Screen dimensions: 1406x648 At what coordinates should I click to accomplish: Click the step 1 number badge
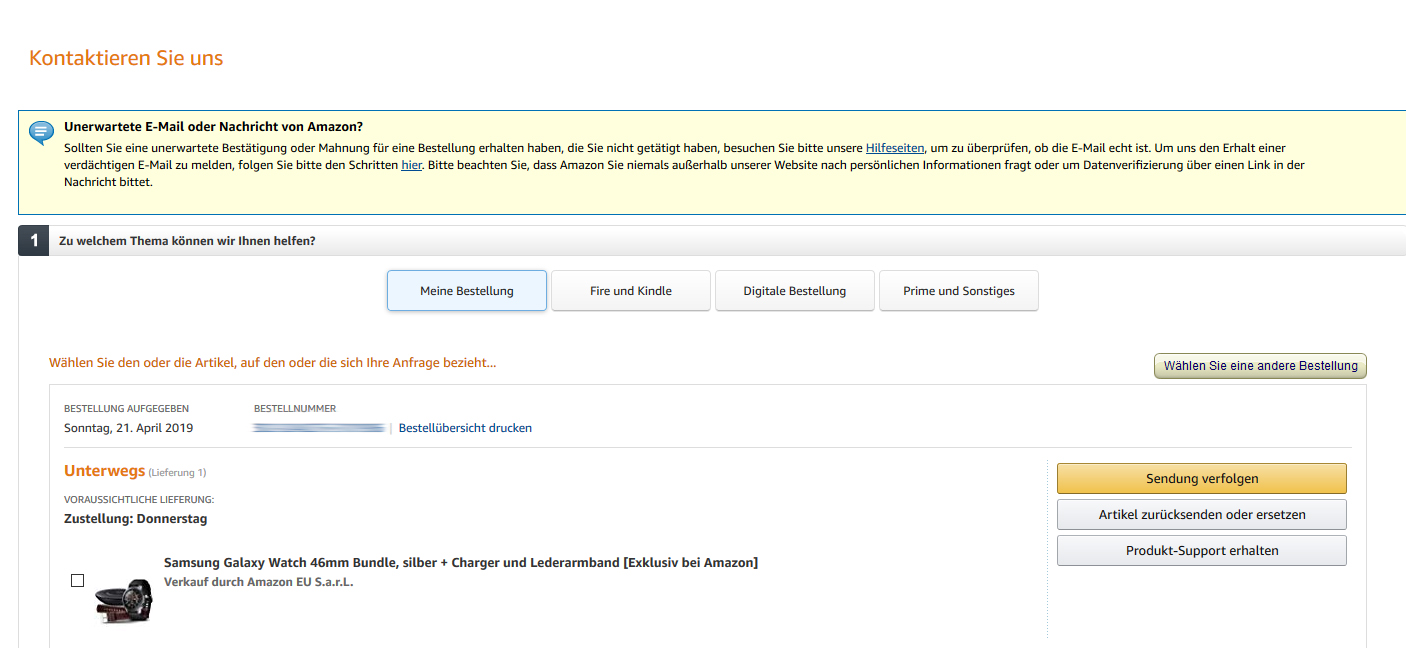point(33,240)
